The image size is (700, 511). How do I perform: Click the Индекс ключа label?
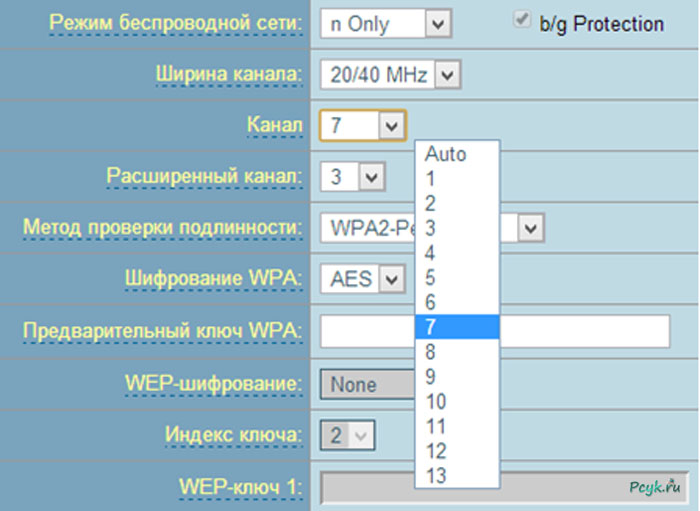233,435
